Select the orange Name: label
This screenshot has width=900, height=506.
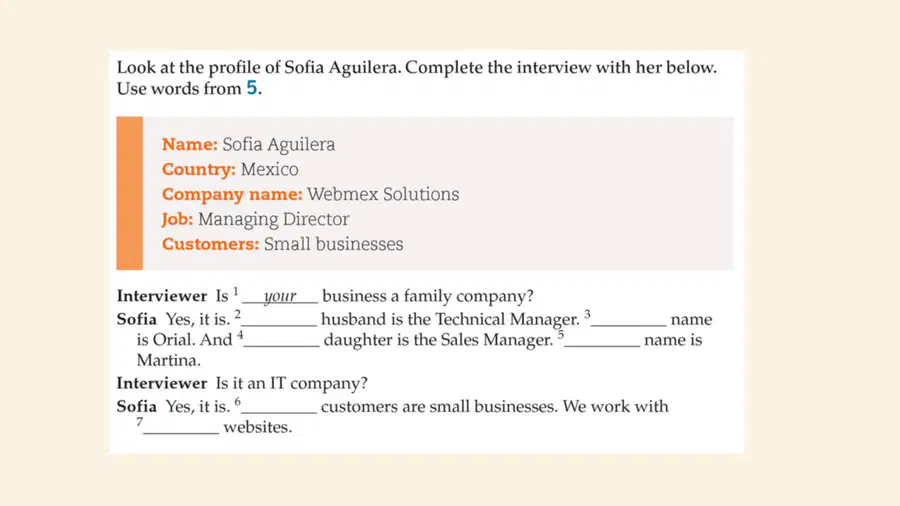coord(189,144)
